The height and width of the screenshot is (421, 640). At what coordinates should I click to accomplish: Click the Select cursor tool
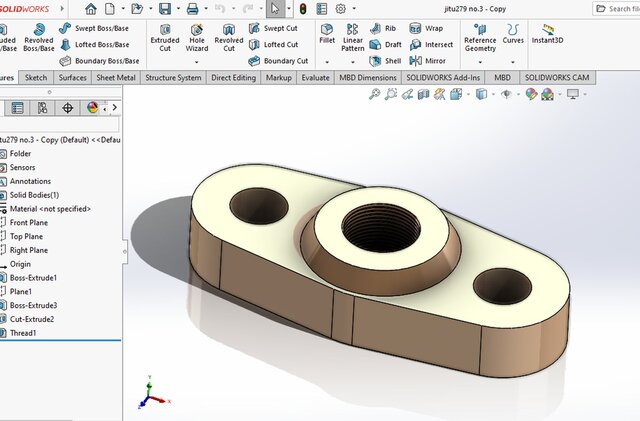(275, 9)
